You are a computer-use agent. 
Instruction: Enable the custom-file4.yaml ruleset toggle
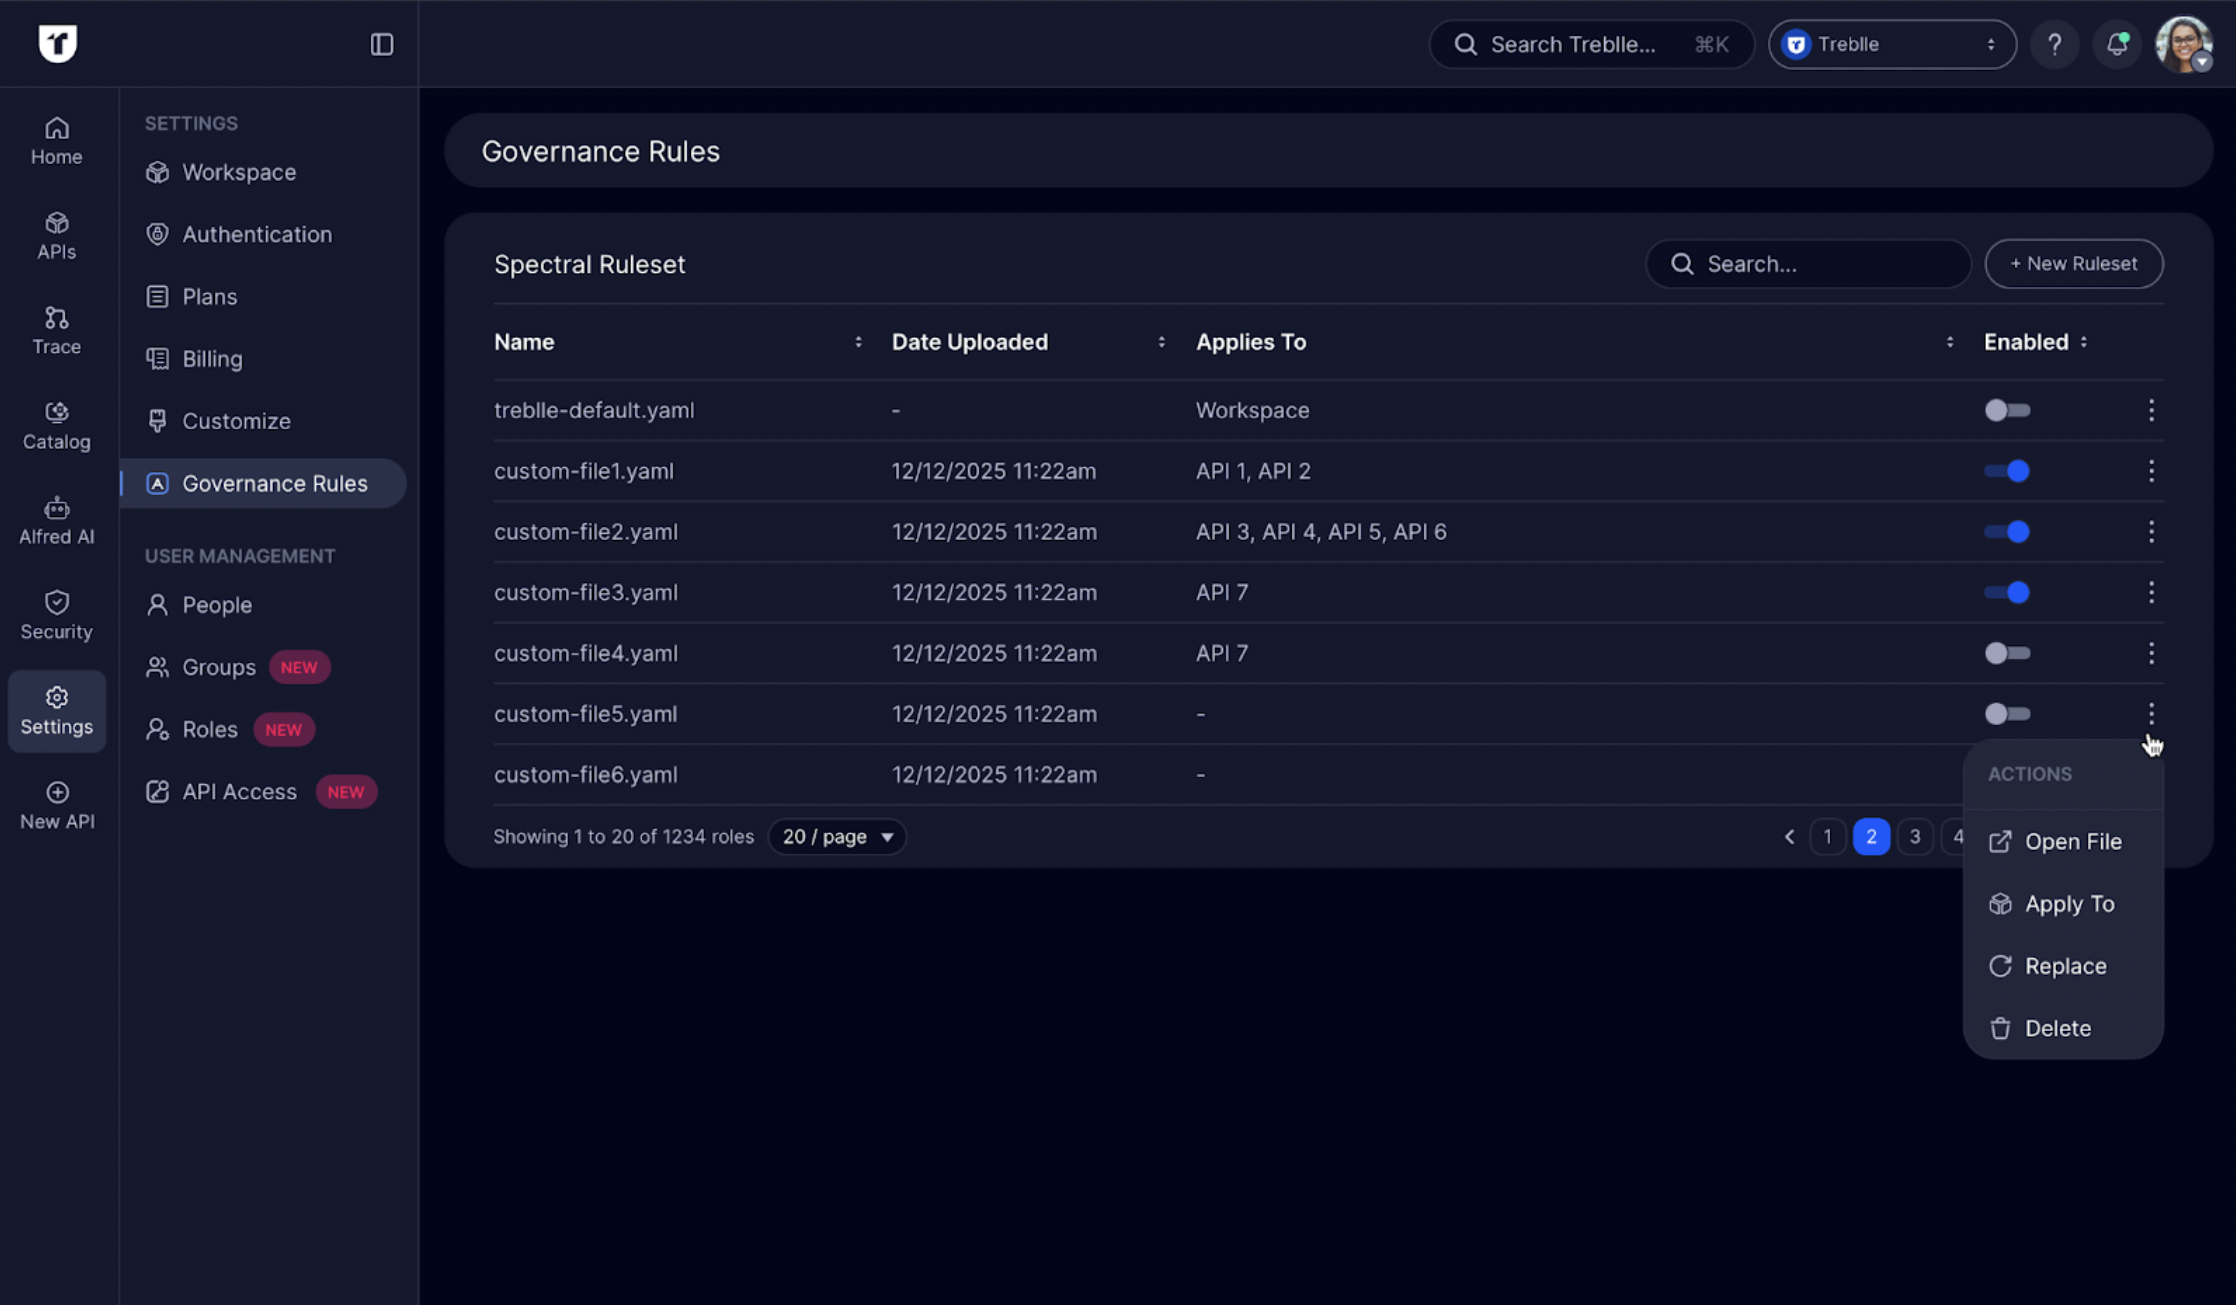point(2007,653)
